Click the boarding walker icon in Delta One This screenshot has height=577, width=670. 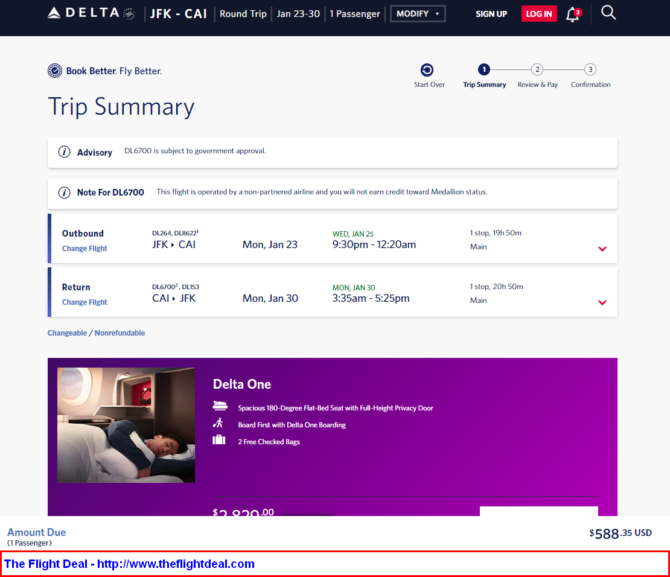[218, 423]
